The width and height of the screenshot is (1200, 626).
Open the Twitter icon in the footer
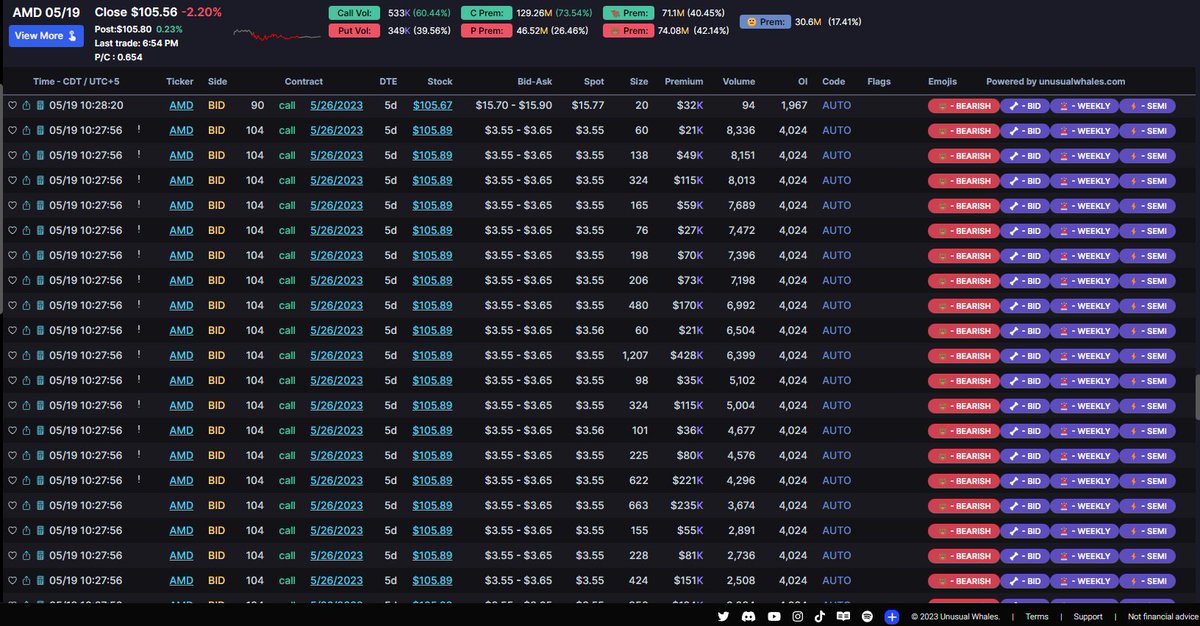click(724, 617)
